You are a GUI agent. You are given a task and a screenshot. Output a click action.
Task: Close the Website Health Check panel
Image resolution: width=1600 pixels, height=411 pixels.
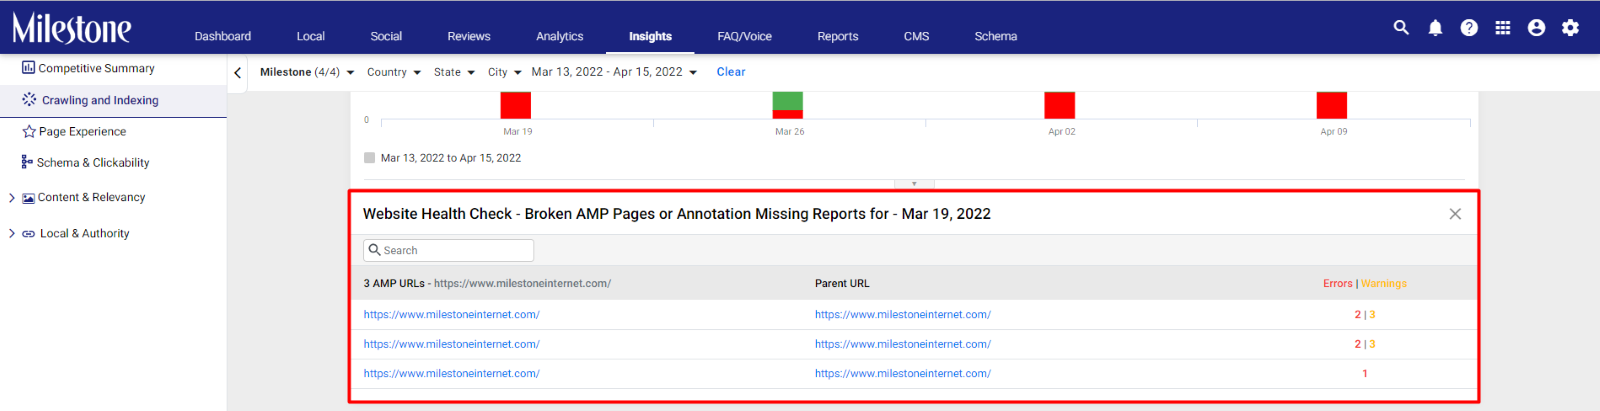point(1455,214)
